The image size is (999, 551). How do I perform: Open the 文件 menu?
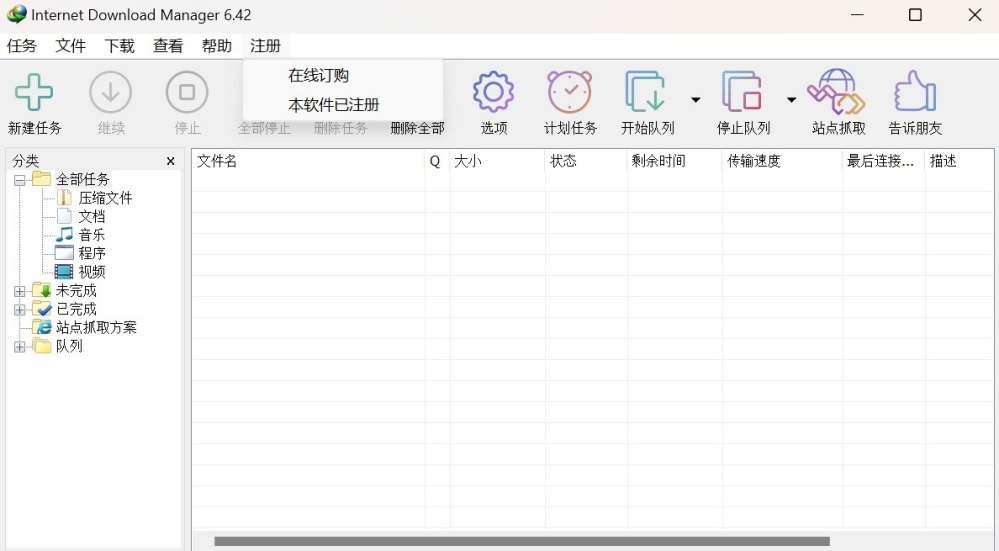click(71, 46)
